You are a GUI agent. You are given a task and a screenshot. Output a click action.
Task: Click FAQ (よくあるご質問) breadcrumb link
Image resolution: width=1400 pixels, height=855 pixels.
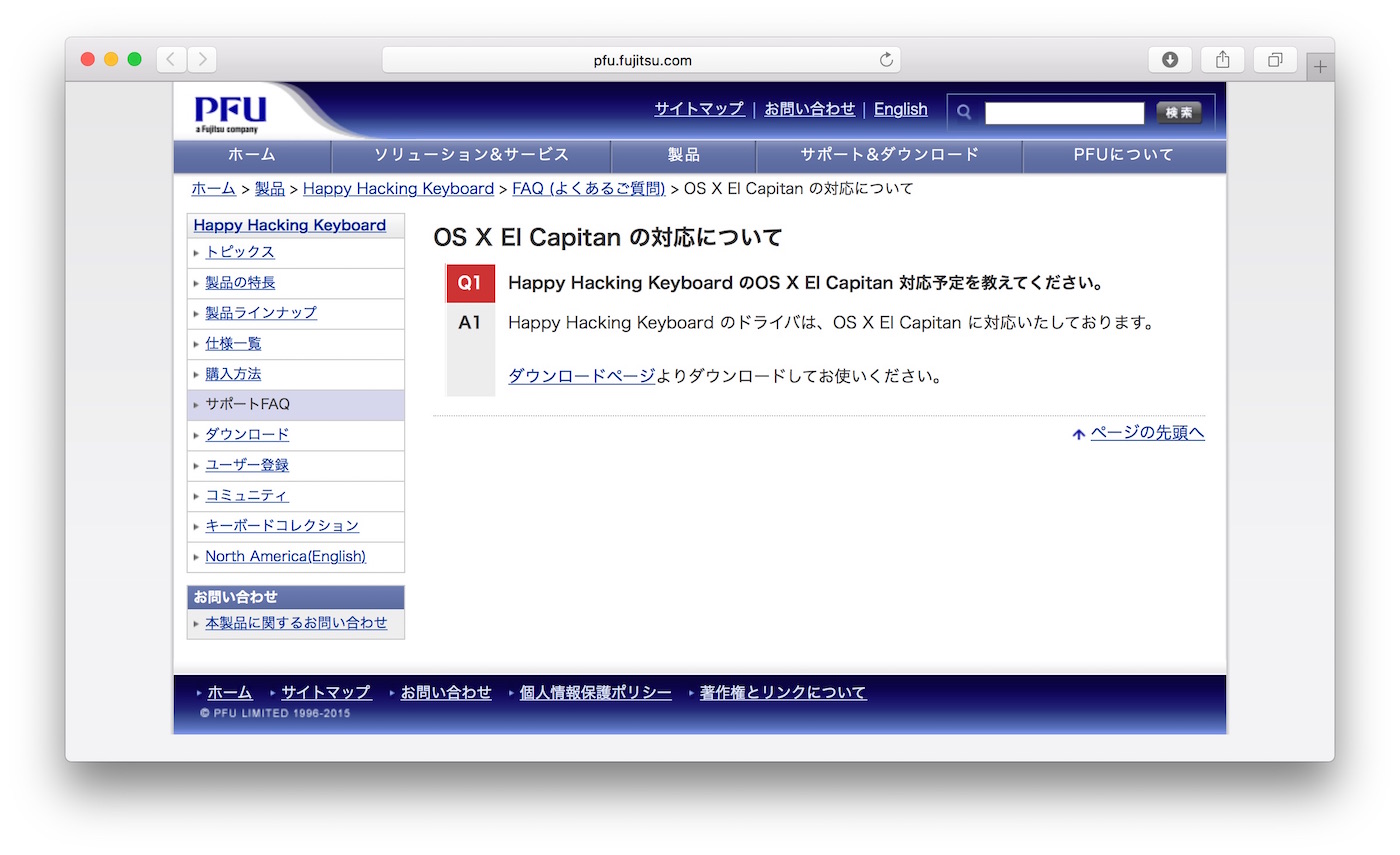coord(589,188)
